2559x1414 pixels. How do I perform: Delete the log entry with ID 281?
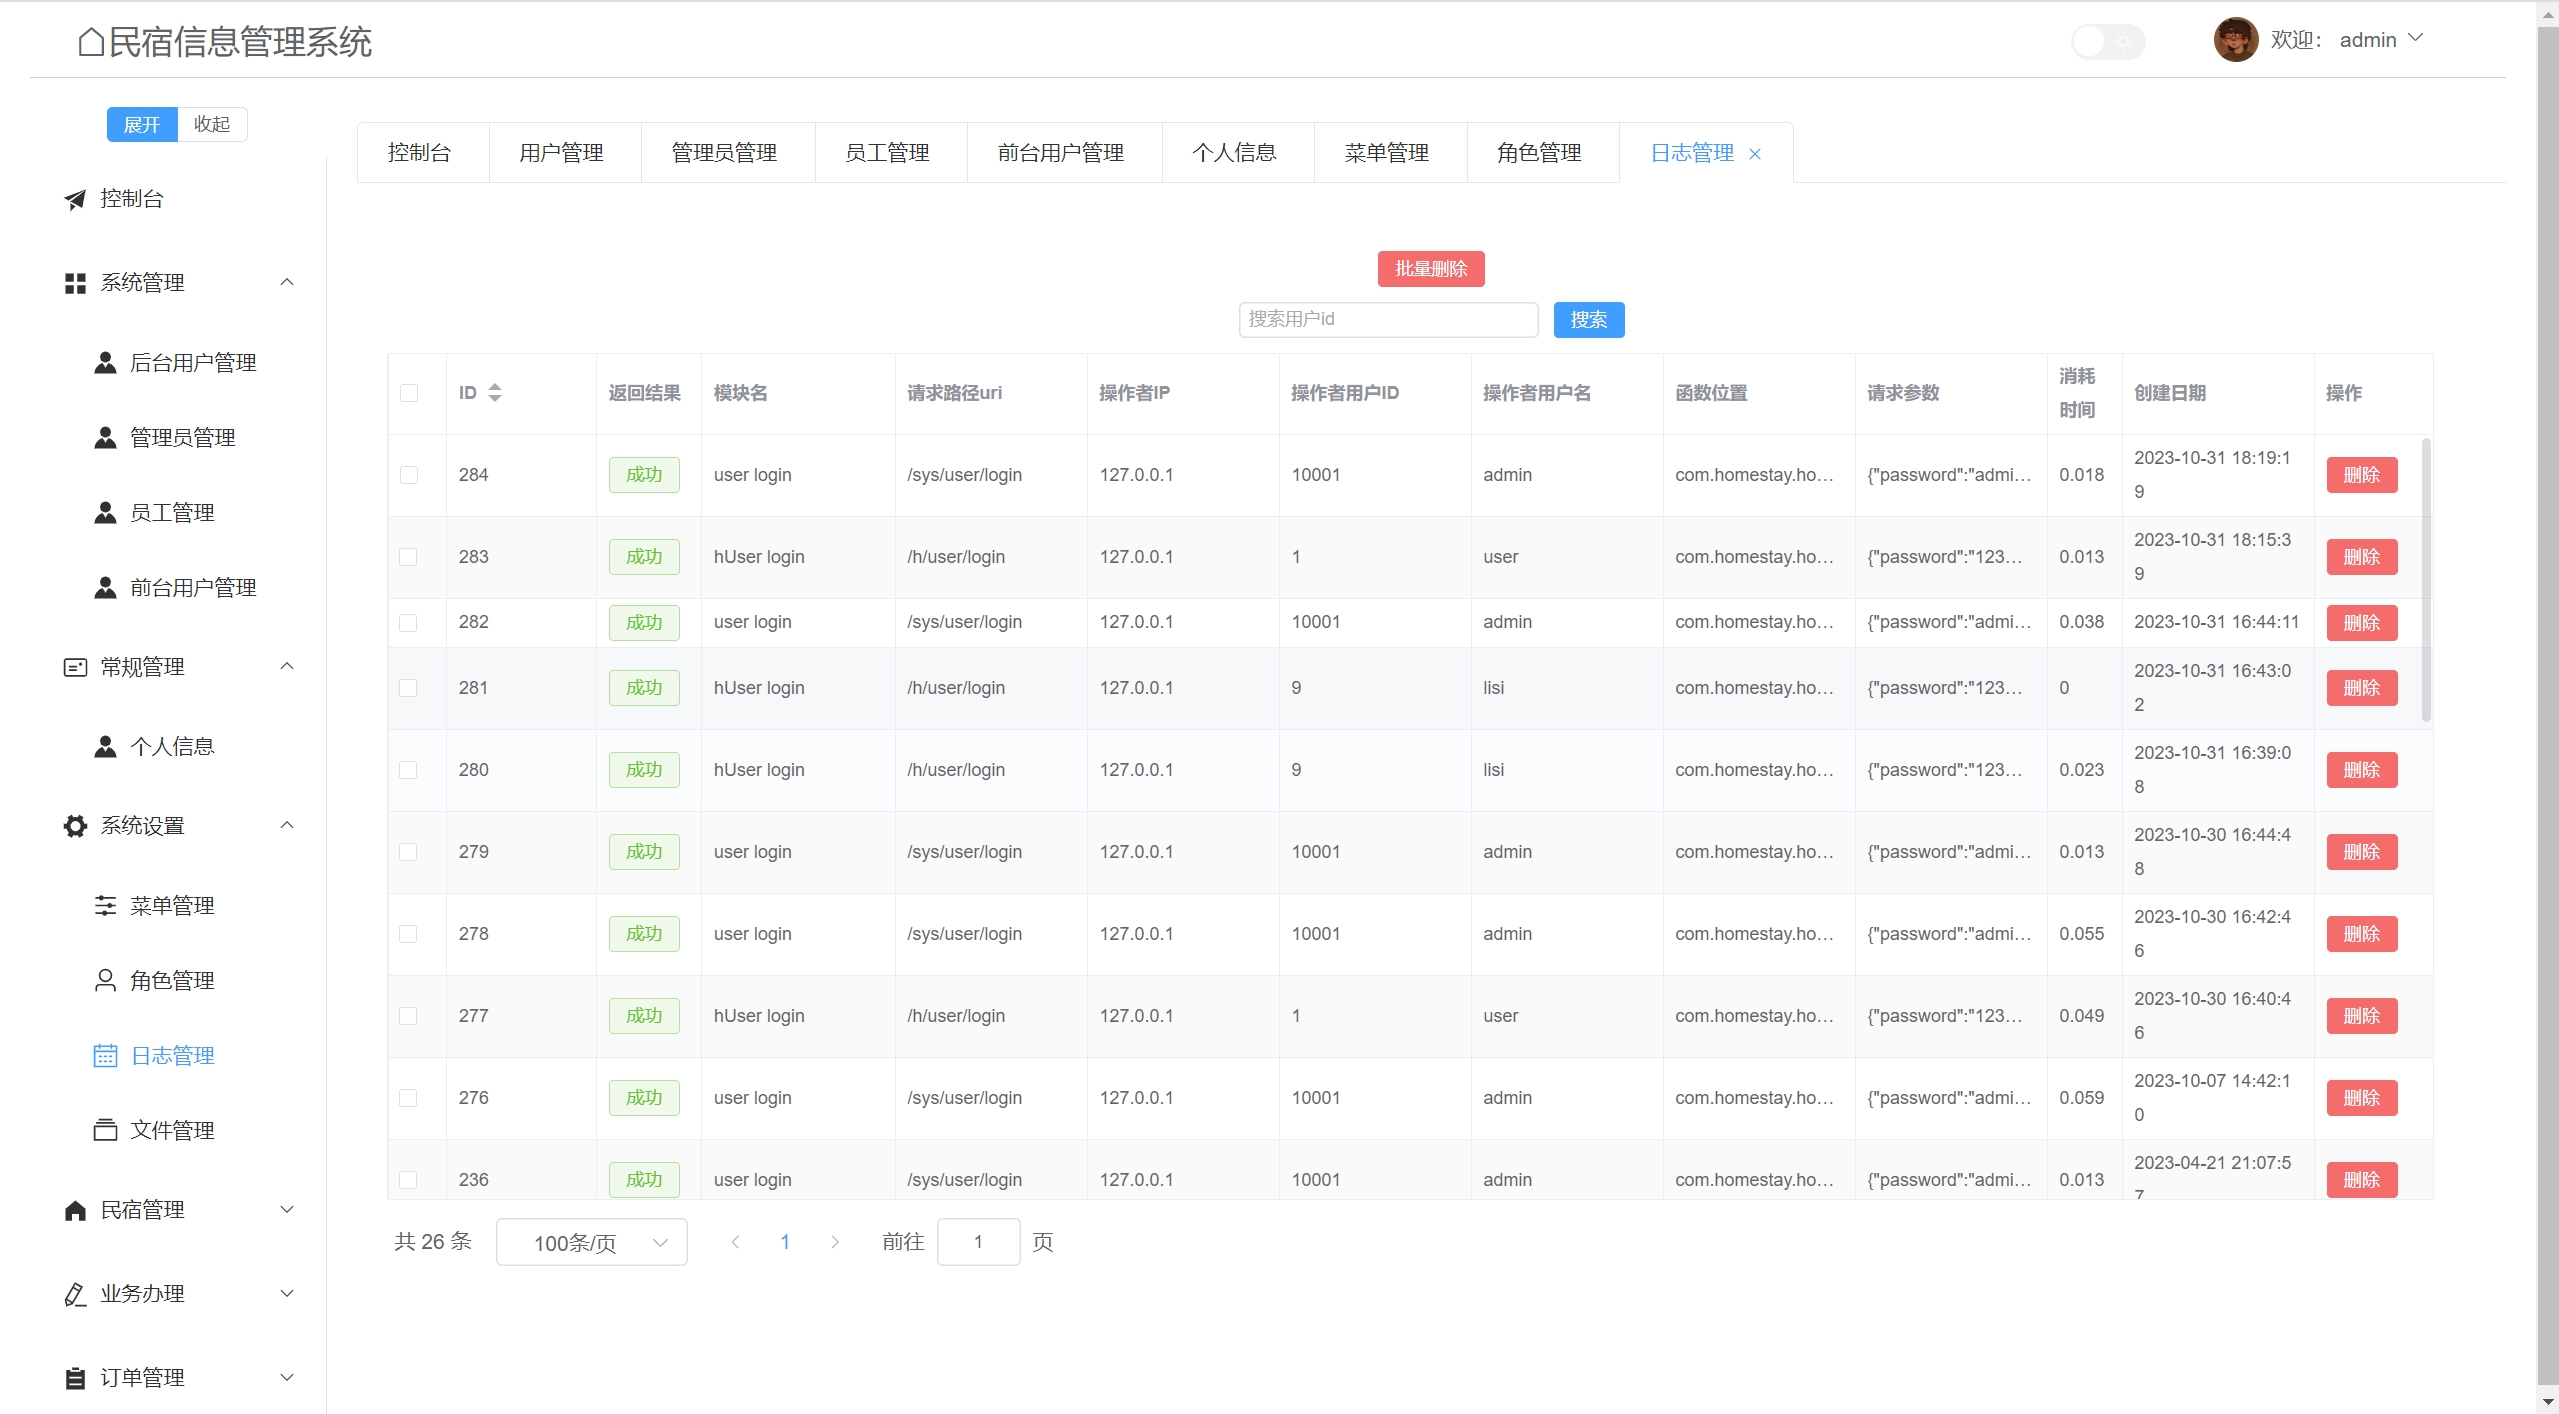[x=2361, y=688]
